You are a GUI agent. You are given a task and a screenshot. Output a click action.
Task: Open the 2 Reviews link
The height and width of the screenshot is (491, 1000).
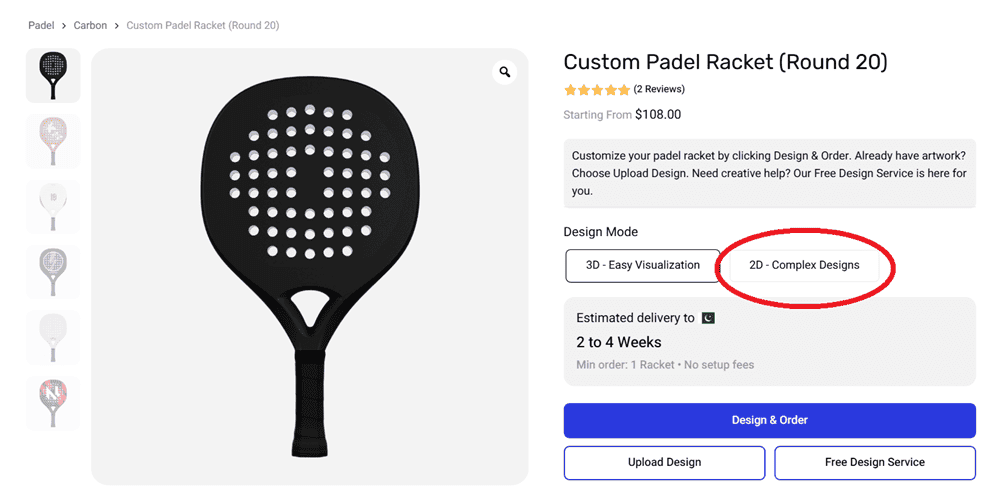pyautogui.click(x=659, y=90)
